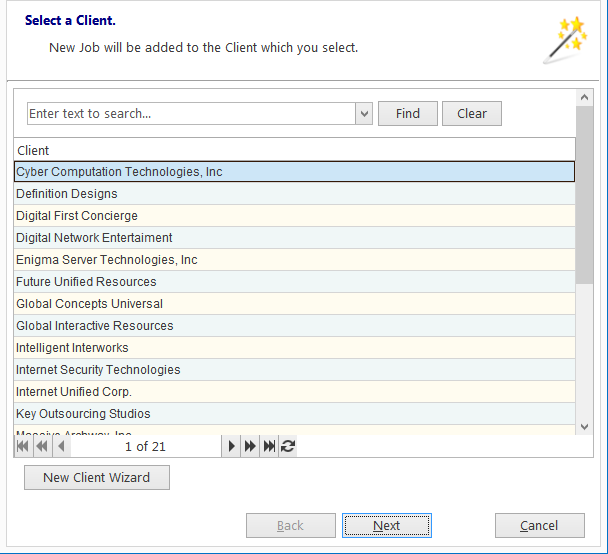The width and height of the screenshot is (608, 554).
Task: Jump forward one page of records
Action: click(x=250, y=446)
